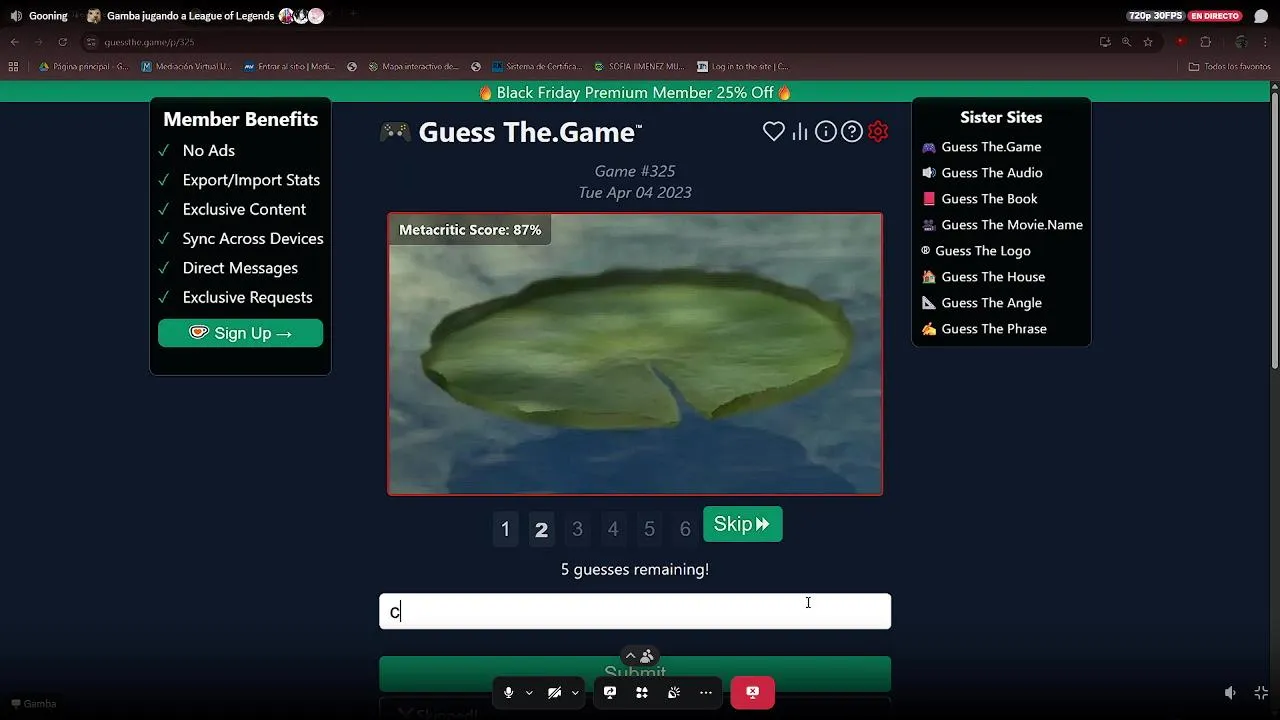Expand camera options chevron

(575, 692)
